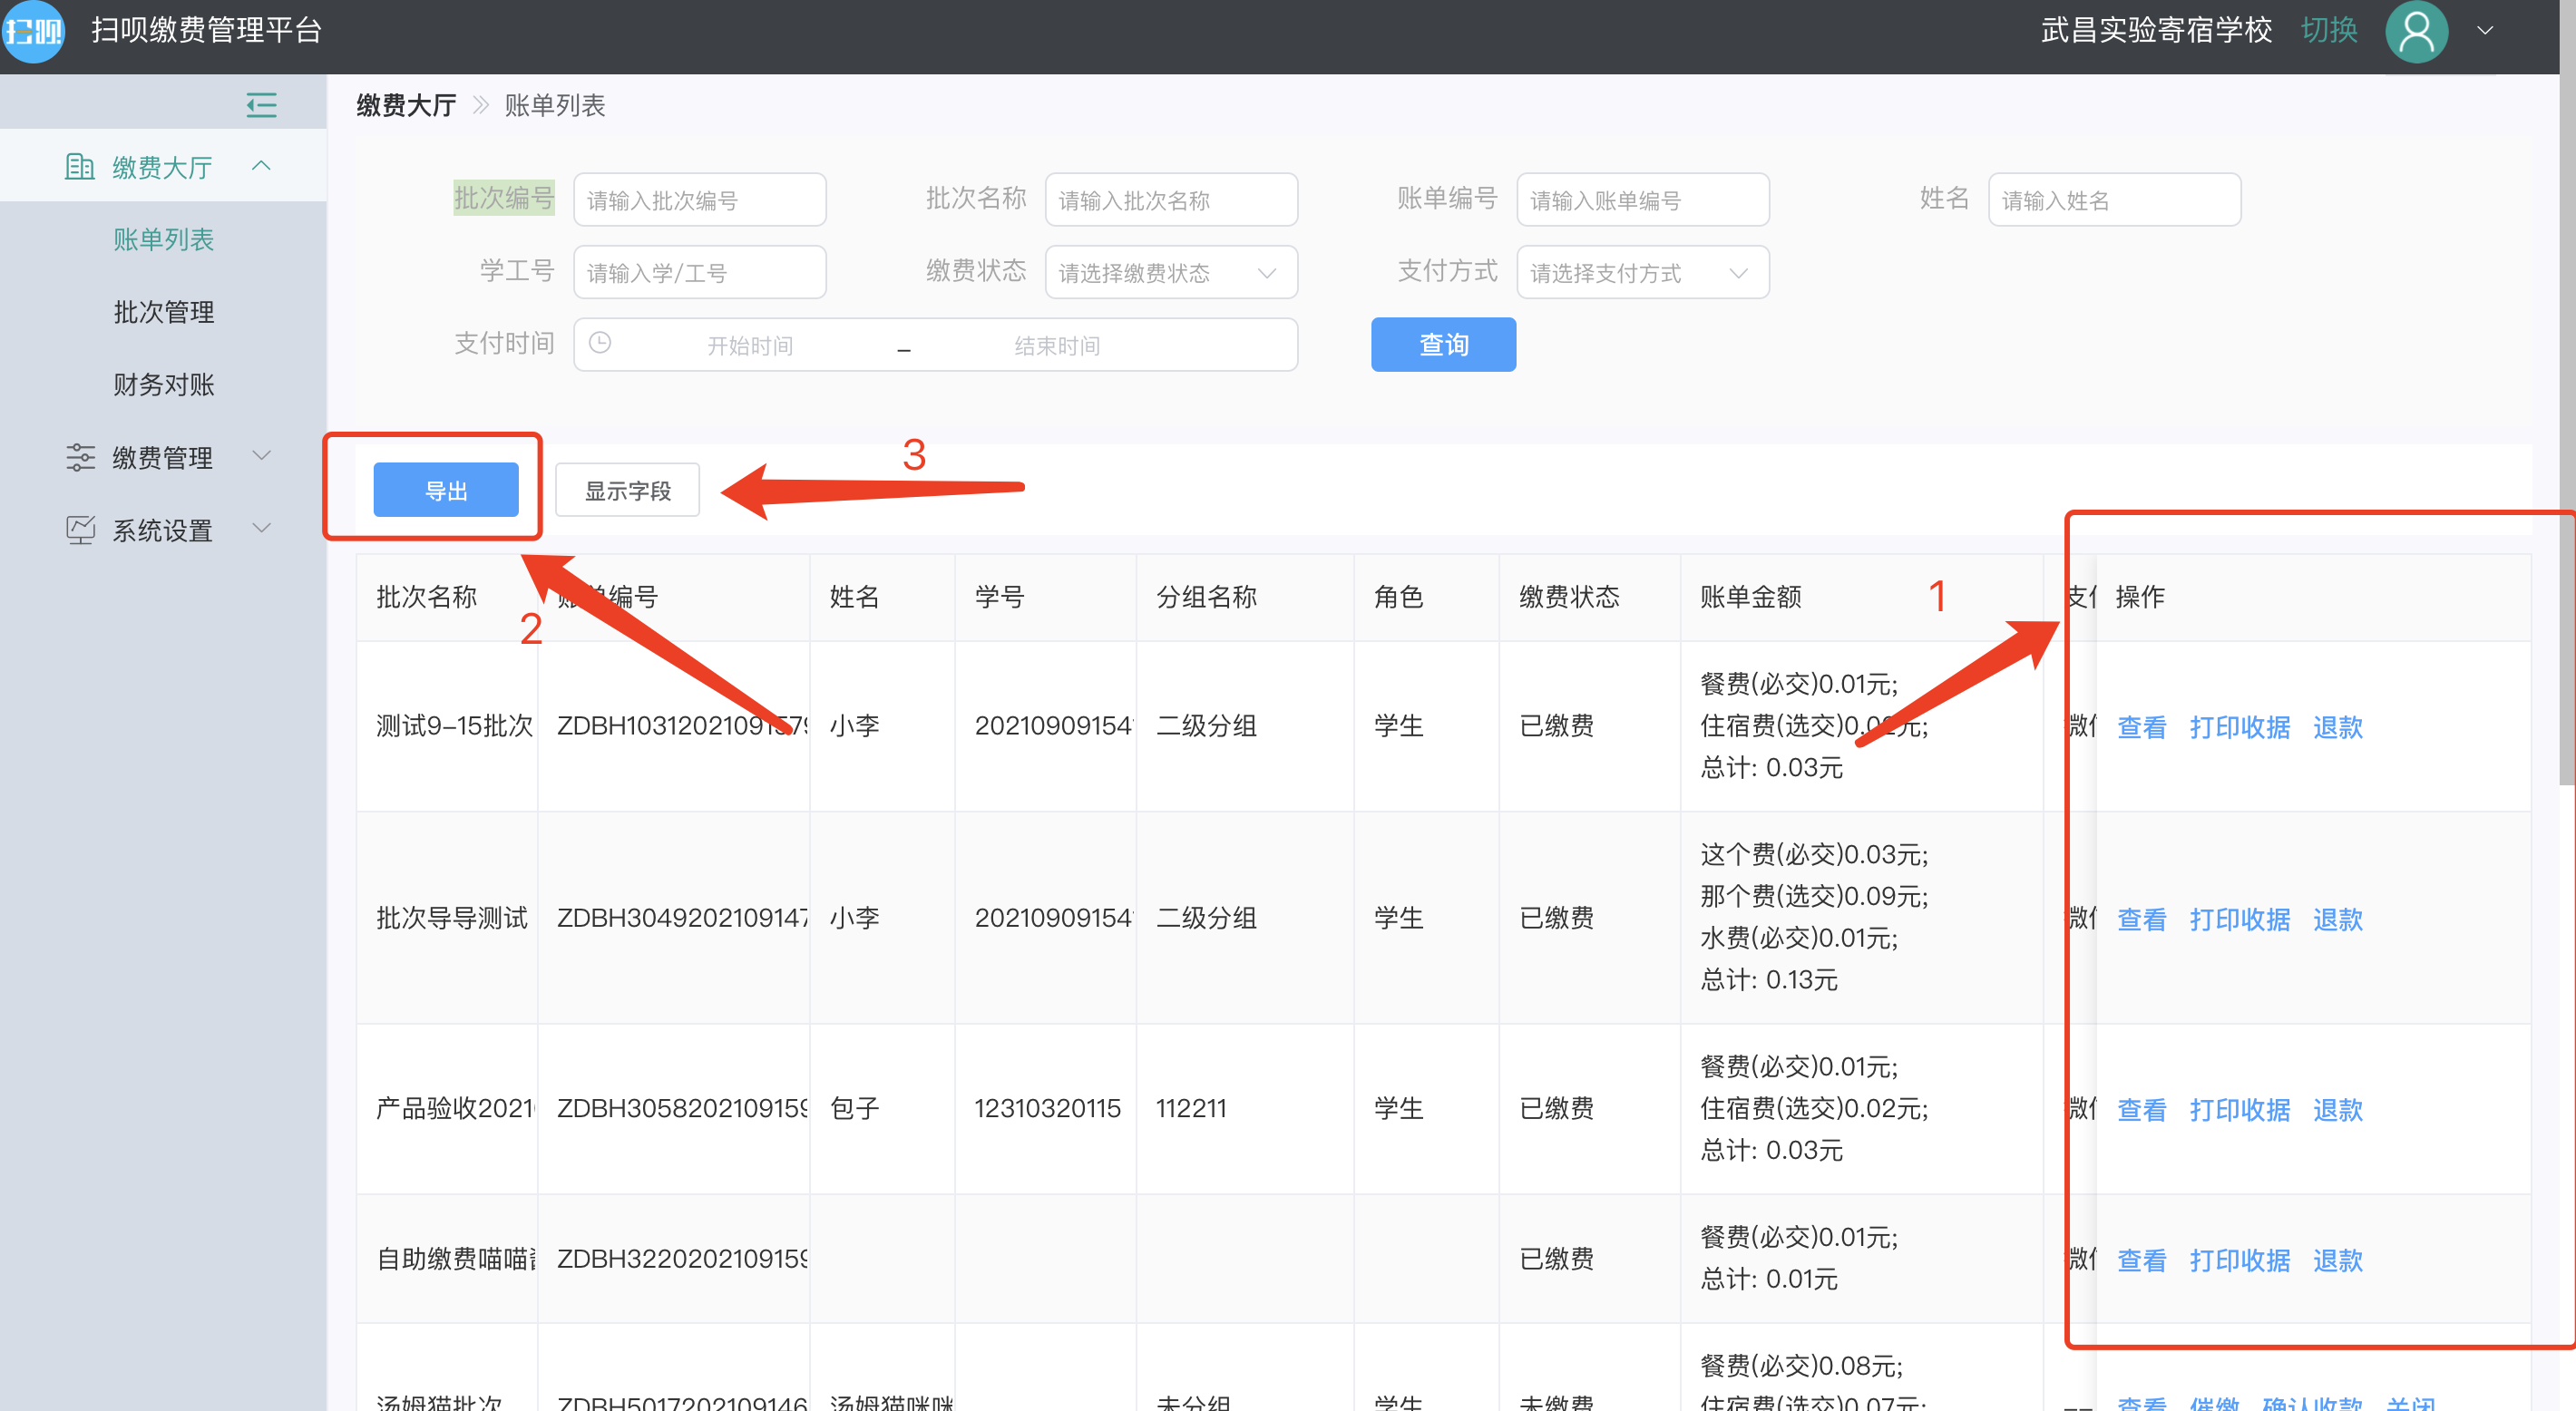This screenshot has height=1411, width=2576.
Task: Click the 缴费管理 sliders icon
Action: [80, 457]
